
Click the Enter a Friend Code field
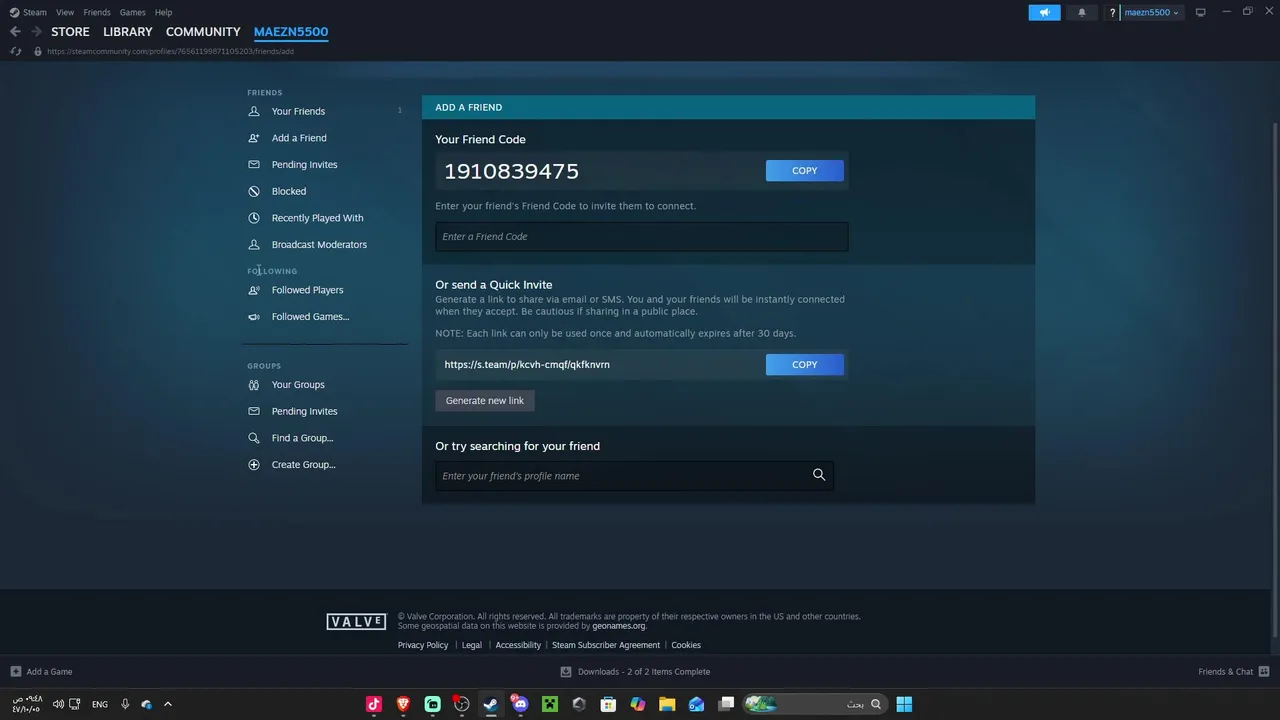pos(642,237)
